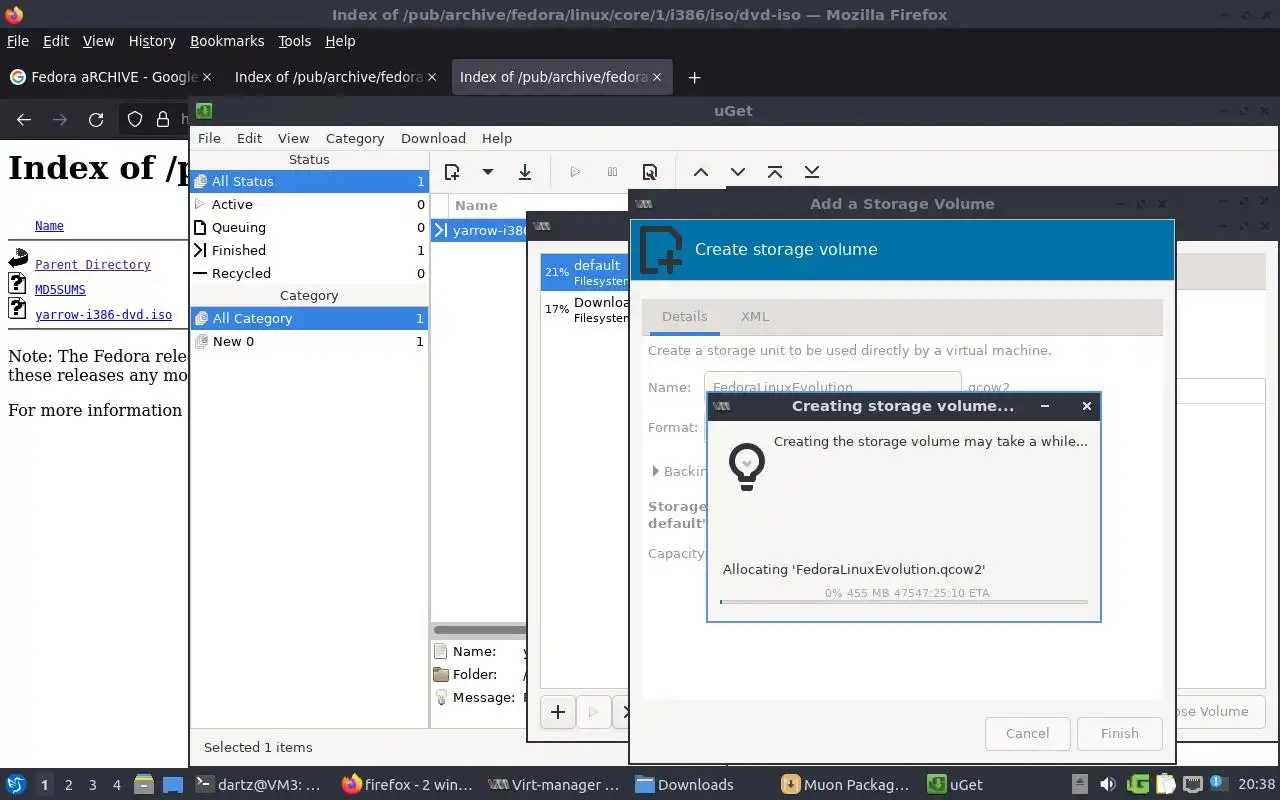This screenshot has width=1280, height=800.
Task: Open uGet Category menu
Action: tap(355, 138)
